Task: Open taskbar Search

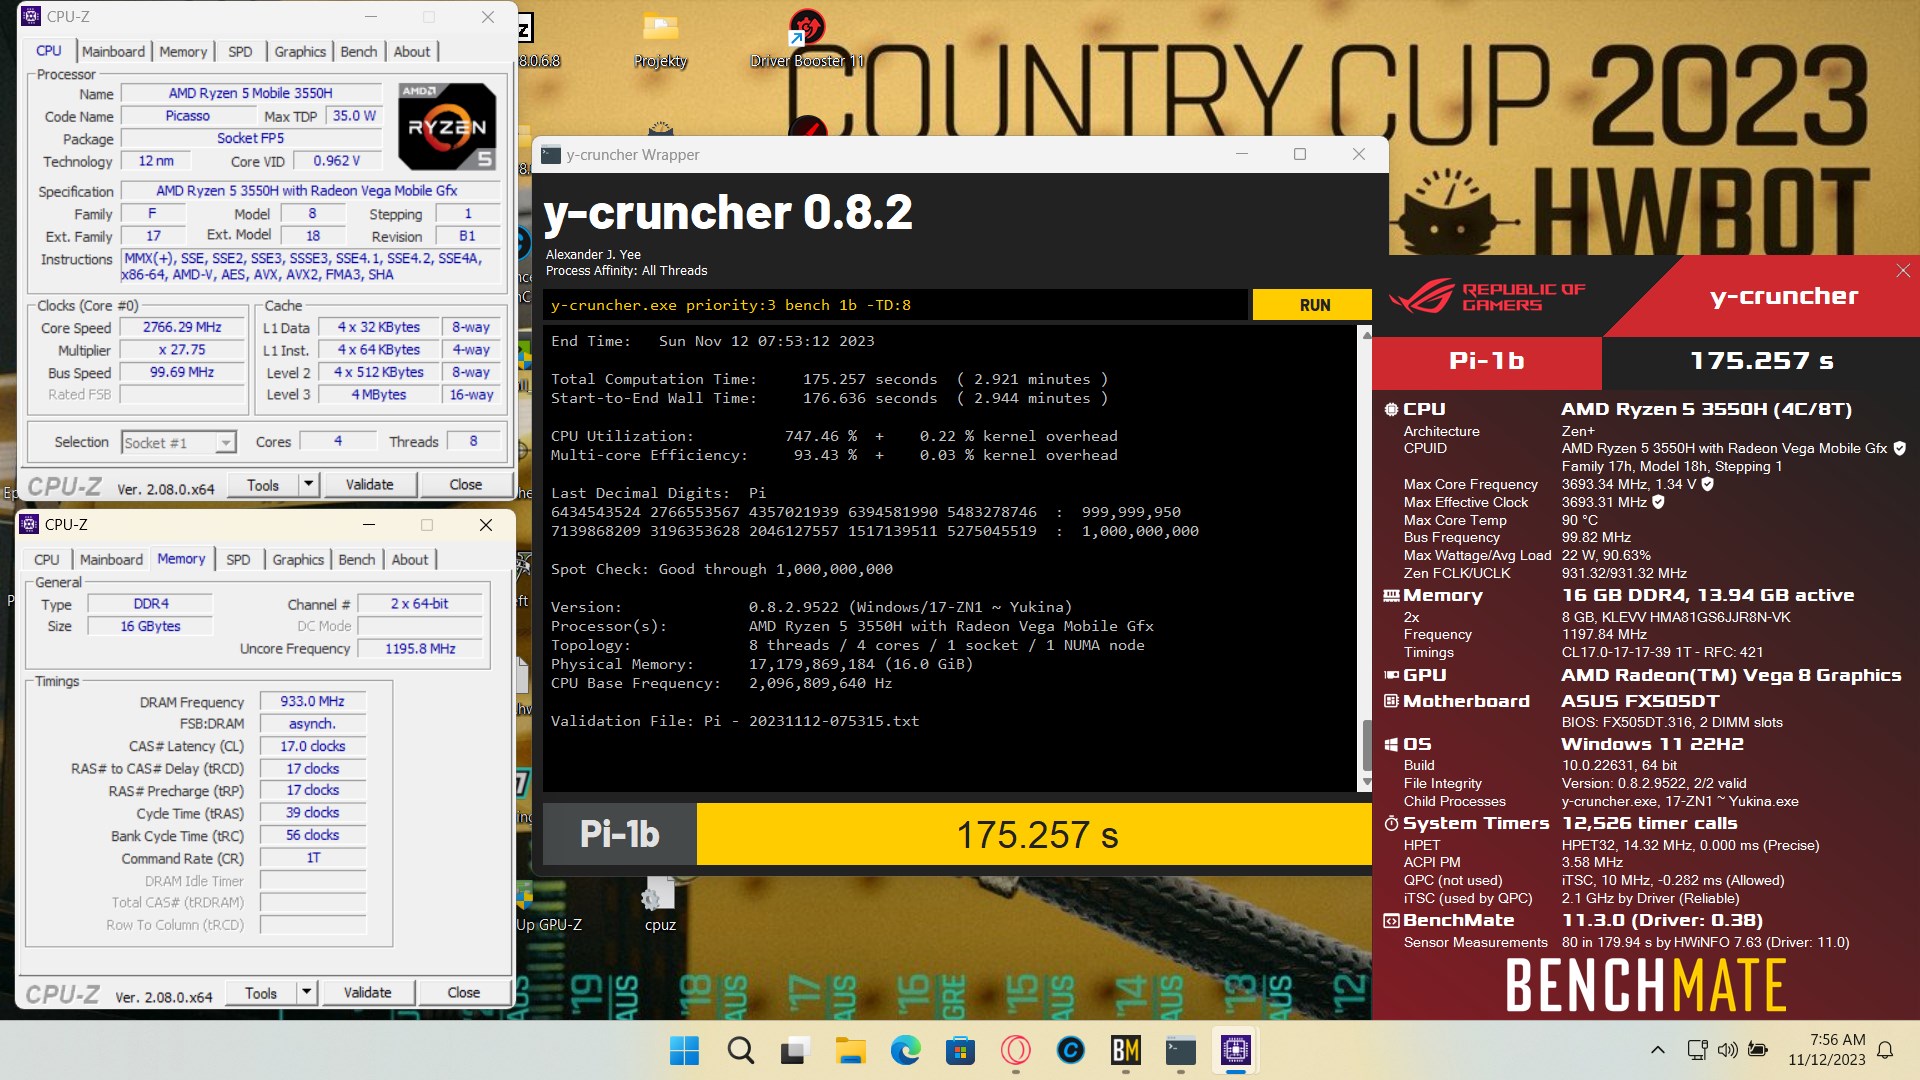Action: [741, 1050]
